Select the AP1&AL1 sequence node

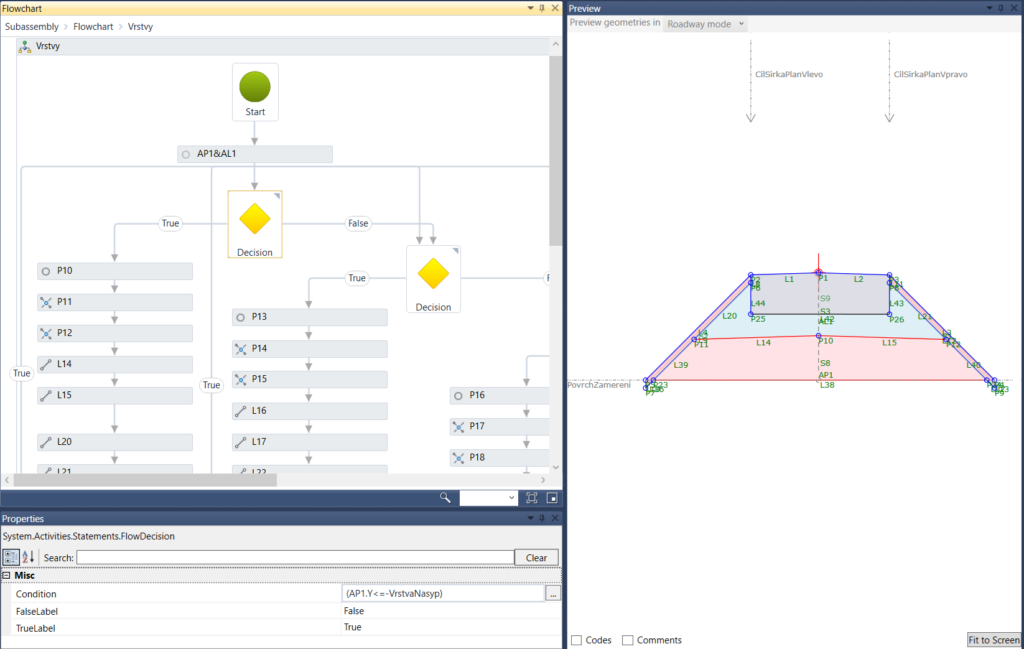[x=255, y=154]
